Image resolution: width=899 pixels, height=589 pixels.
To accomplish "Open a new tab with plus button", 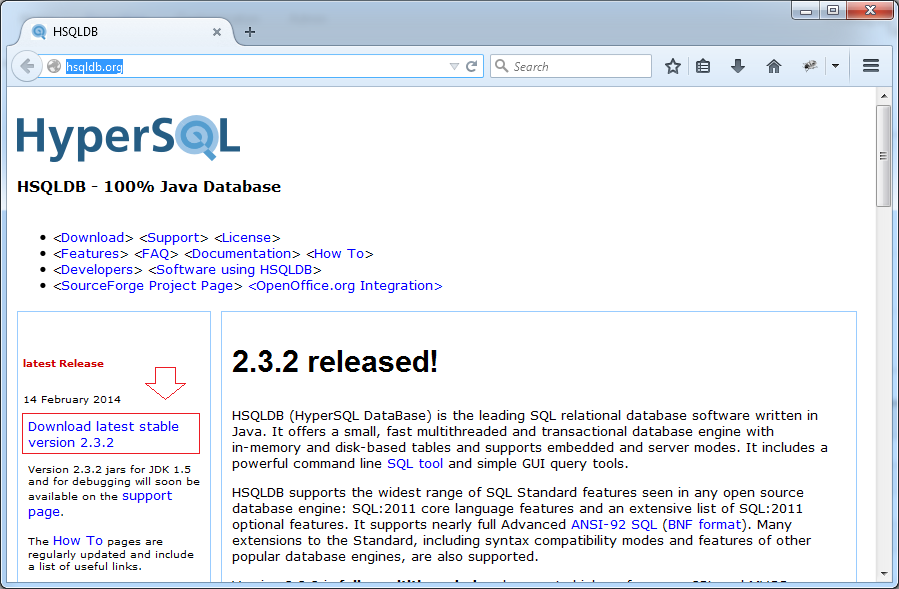I will 250,32.
